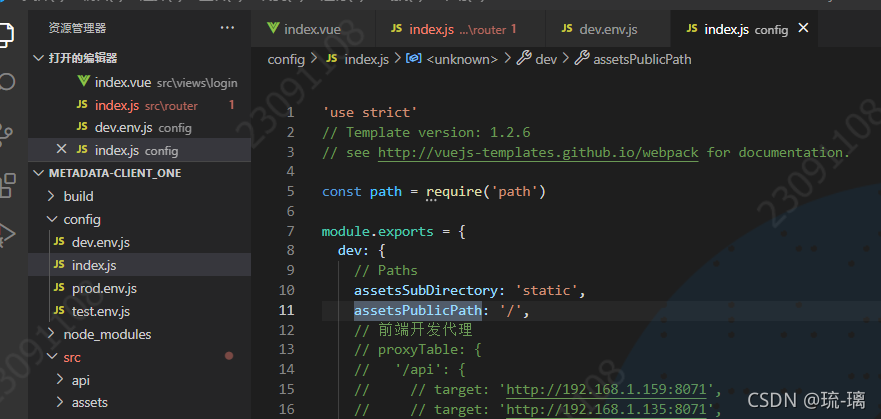Collapse the open editors section
Screen dimensions: 881x419
(x=38, y=58)
